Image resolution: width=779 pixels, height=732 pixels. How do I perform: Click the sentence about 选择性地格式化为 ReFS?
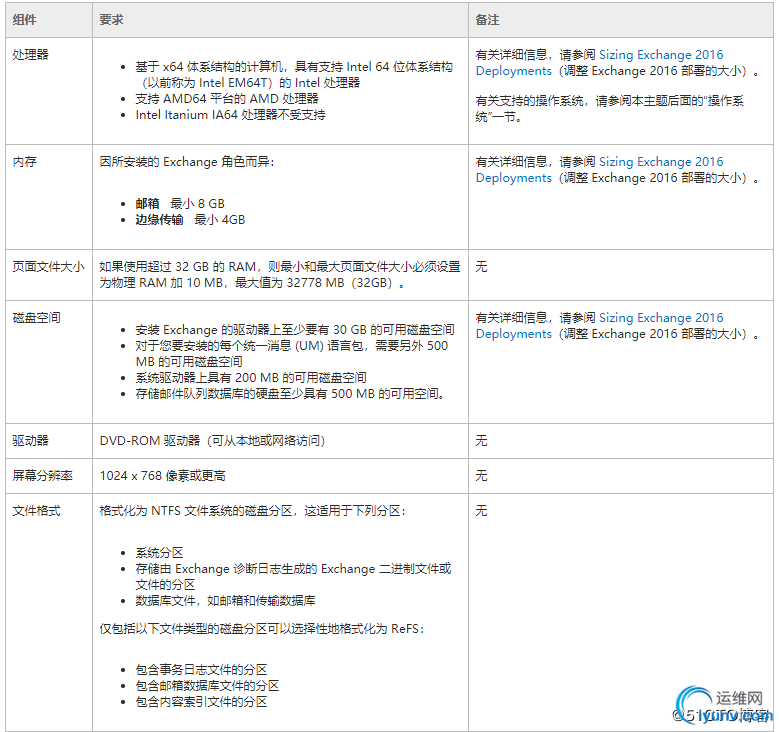coord(261,629)
